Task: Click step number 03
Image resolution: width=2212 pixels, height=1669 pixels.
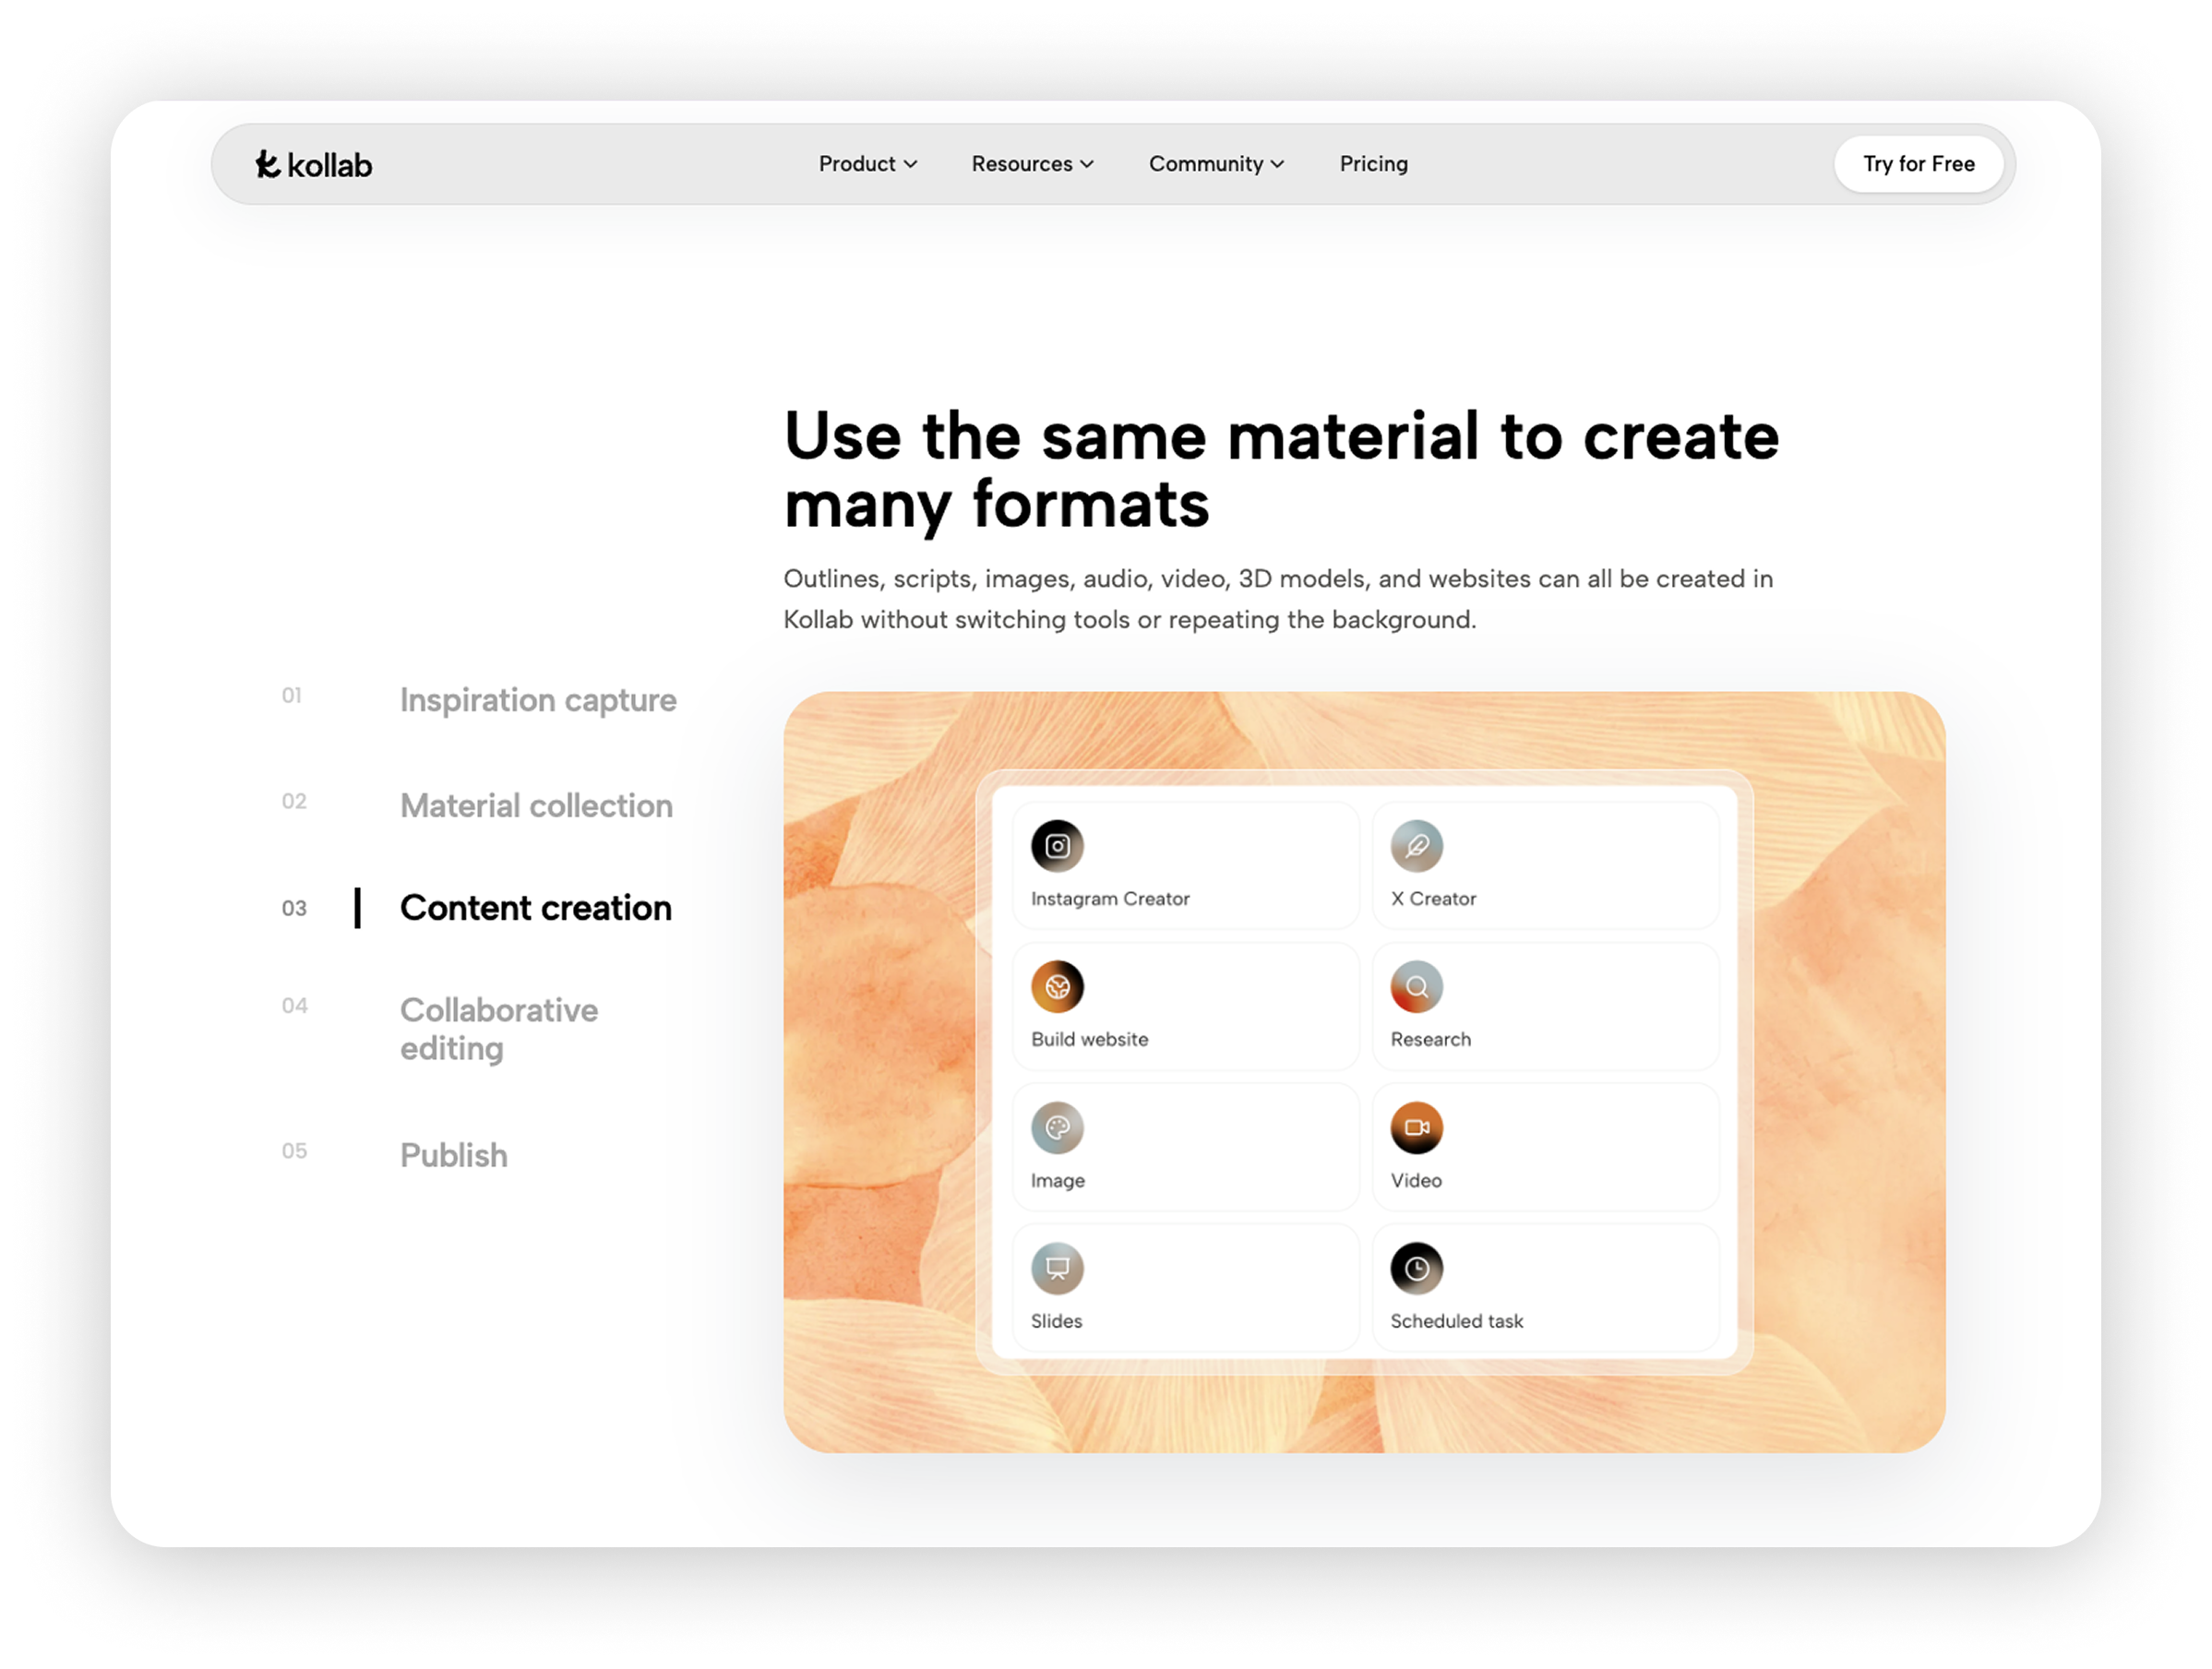Action: point(294,908)
